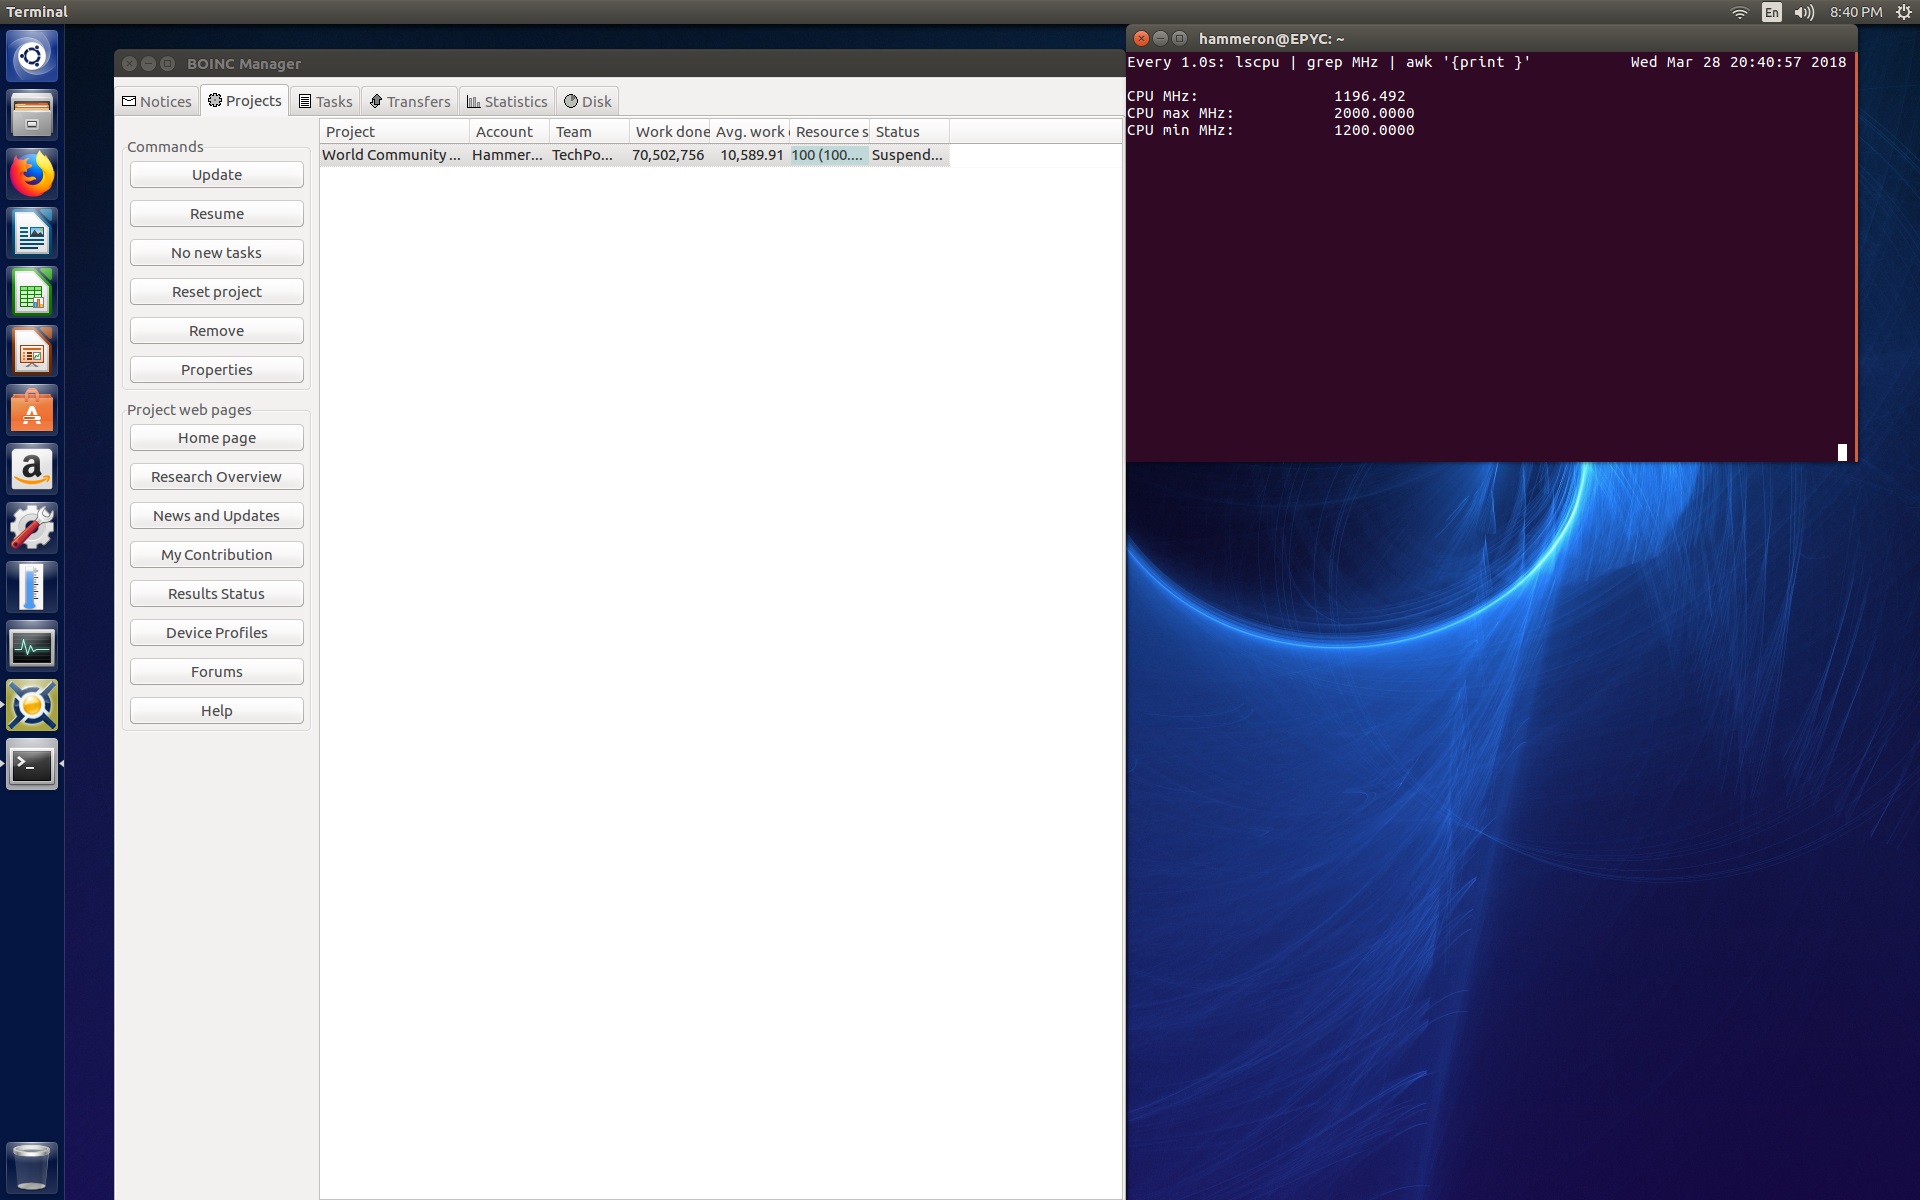Click the Update button for project
This screenshot has height=1200, width=1920.
(x=216, y=174)
